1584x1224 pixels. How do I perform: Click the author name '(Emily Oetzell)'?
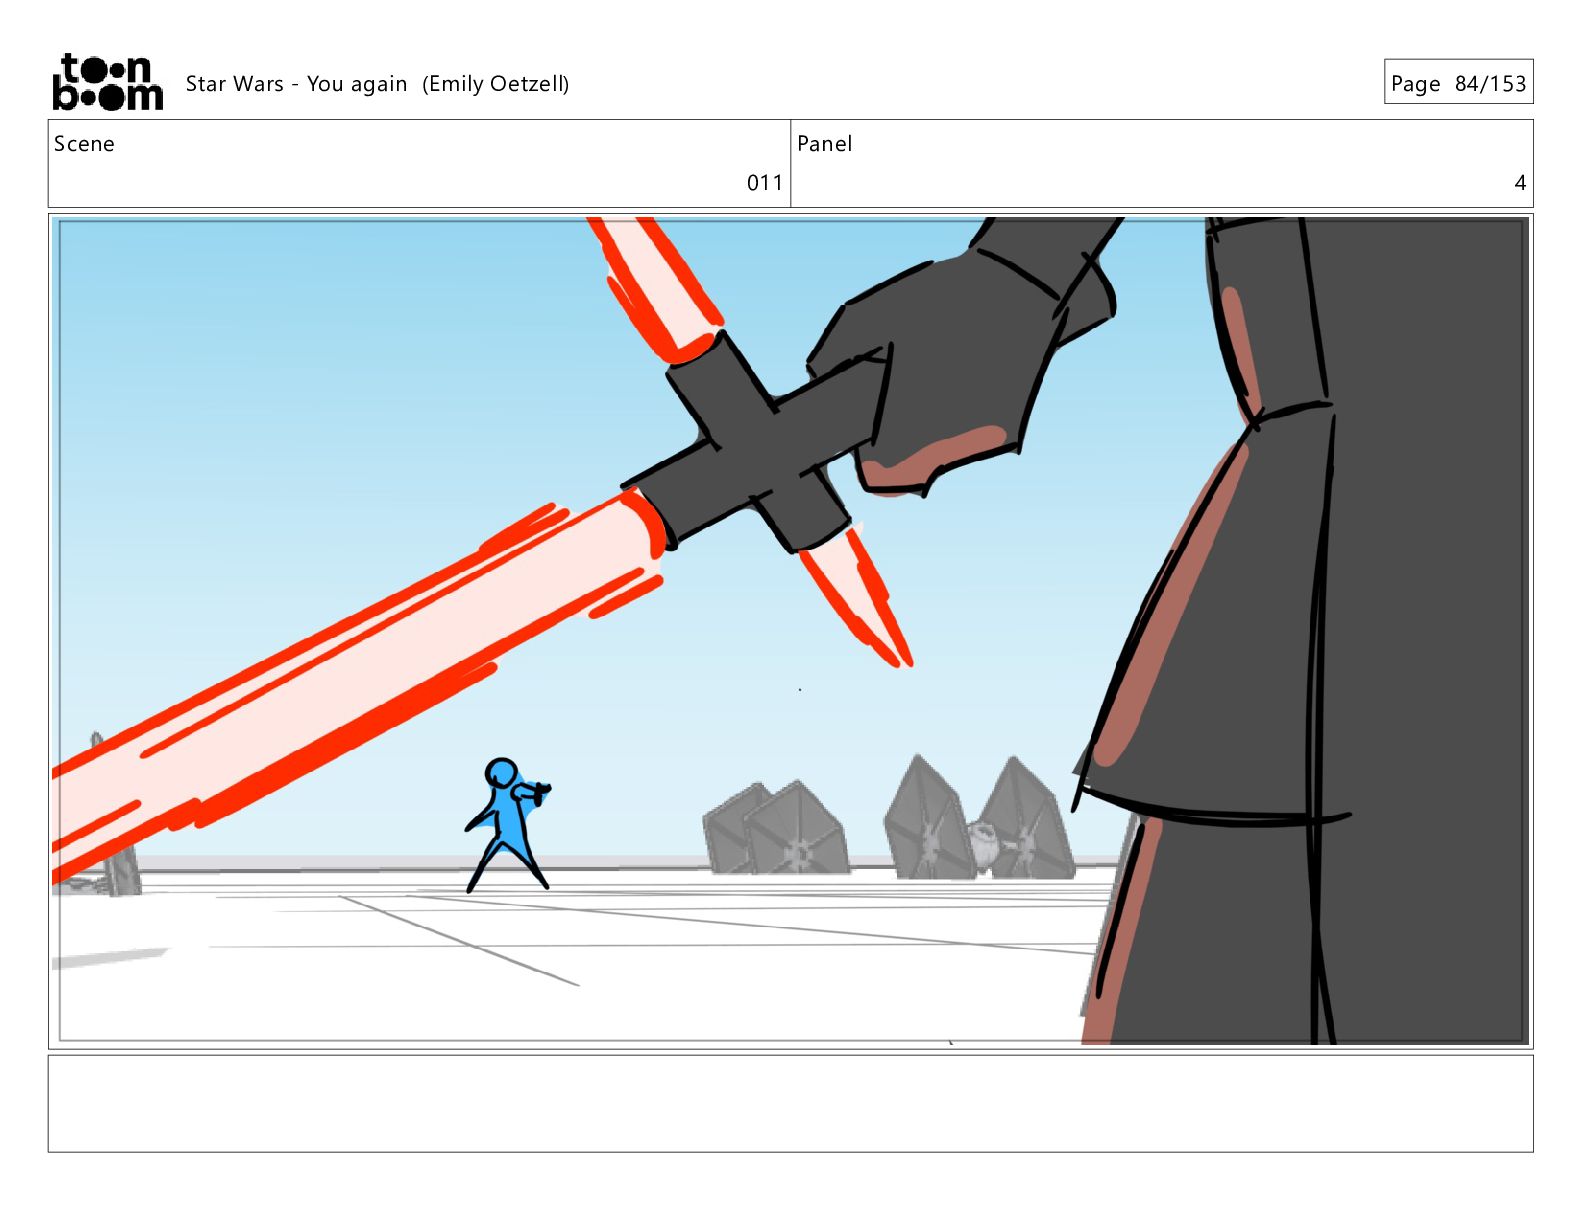(495, 84)
